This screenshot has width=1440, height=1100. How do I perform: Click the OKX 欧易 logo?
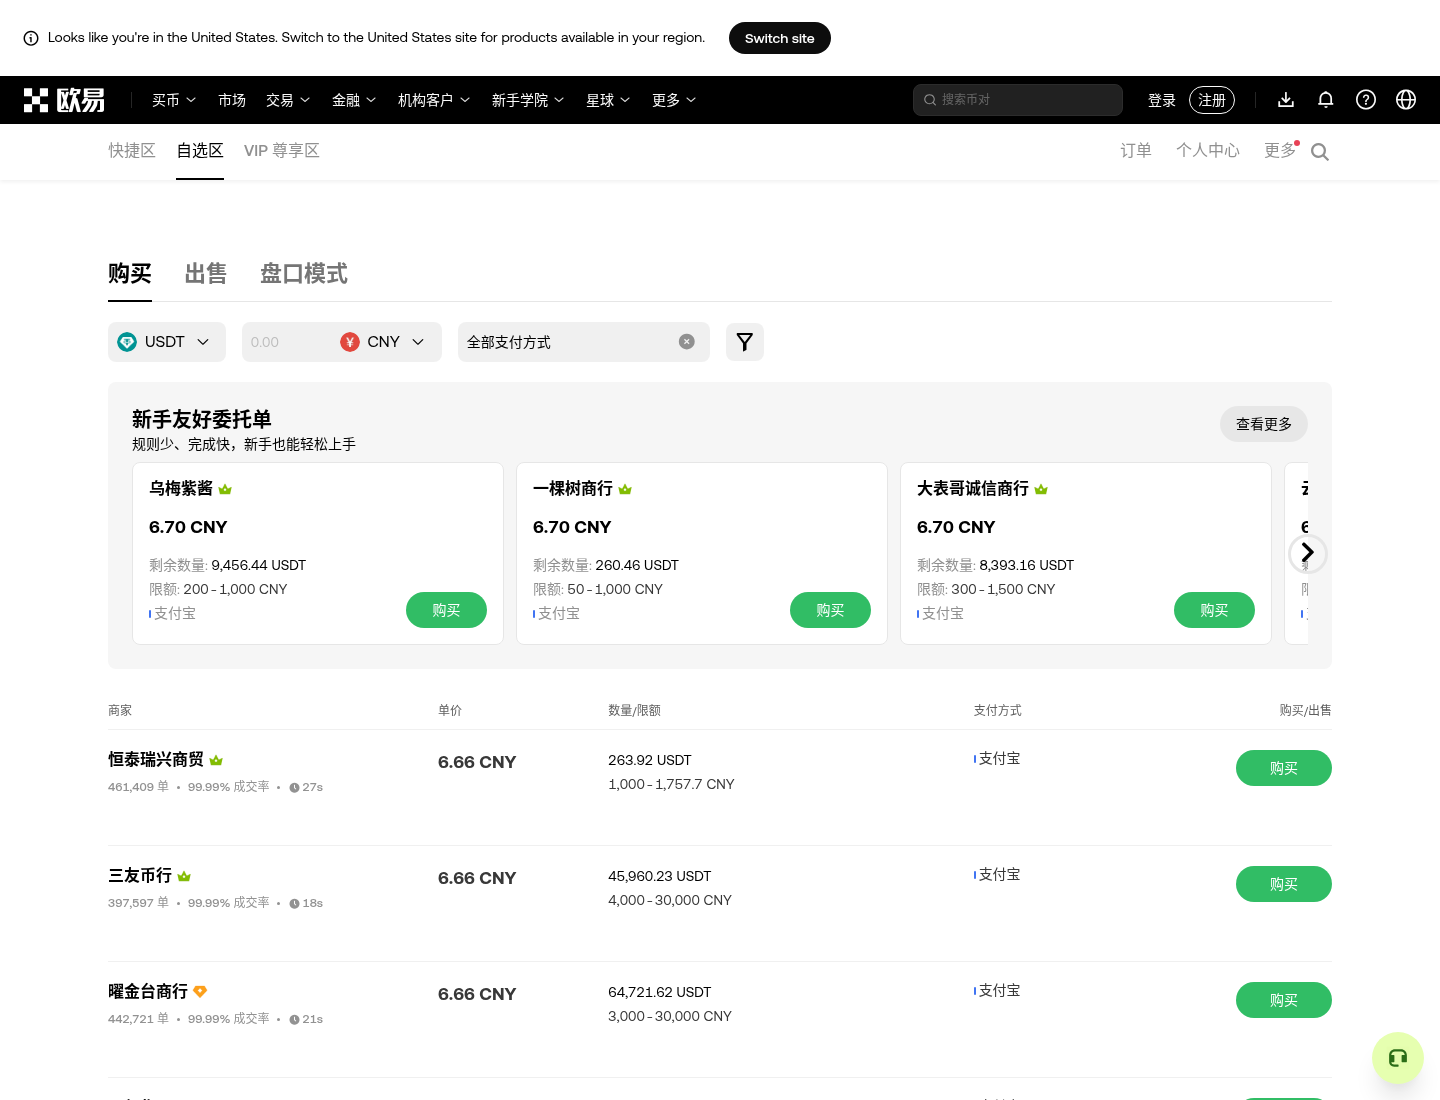[x=65, y=100]
